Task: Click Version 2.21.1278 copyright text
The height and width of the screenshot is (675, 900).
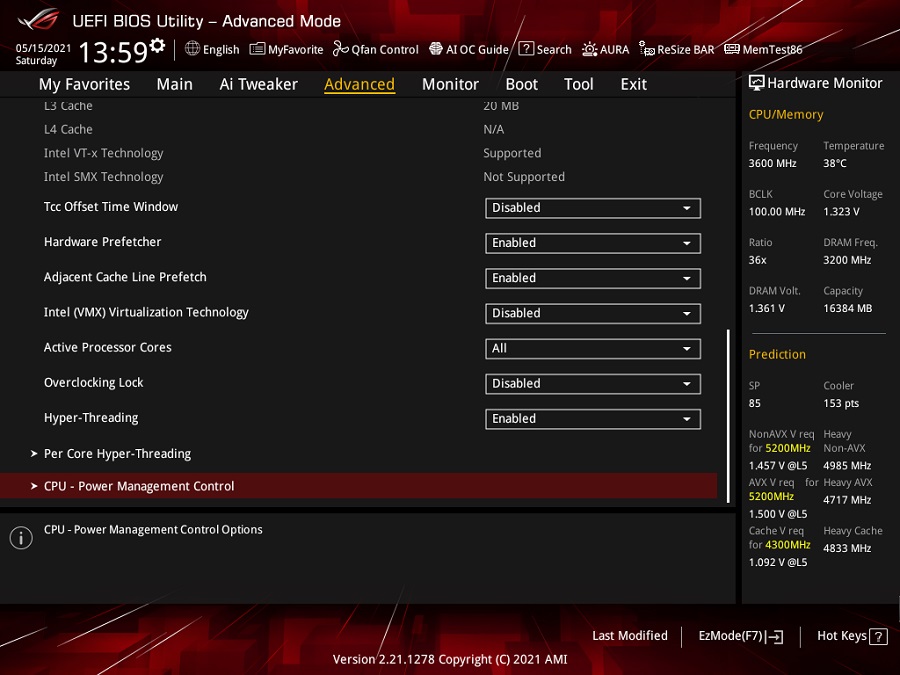Action: pos(449,659)
